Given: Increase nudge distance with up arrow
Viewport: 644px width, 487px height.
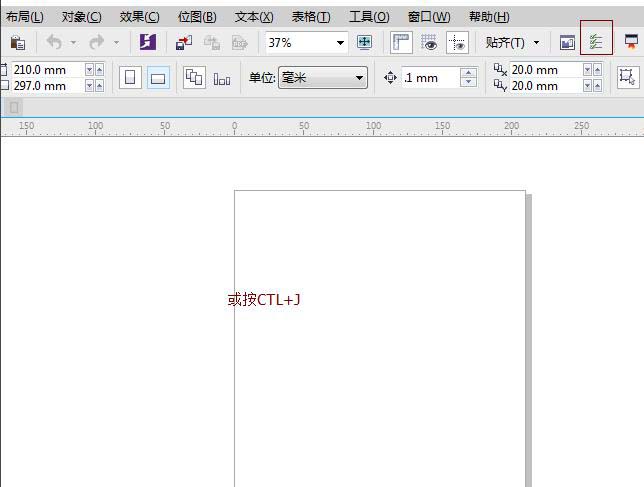Looking at the screenshot, I should (x=469, y=73).
